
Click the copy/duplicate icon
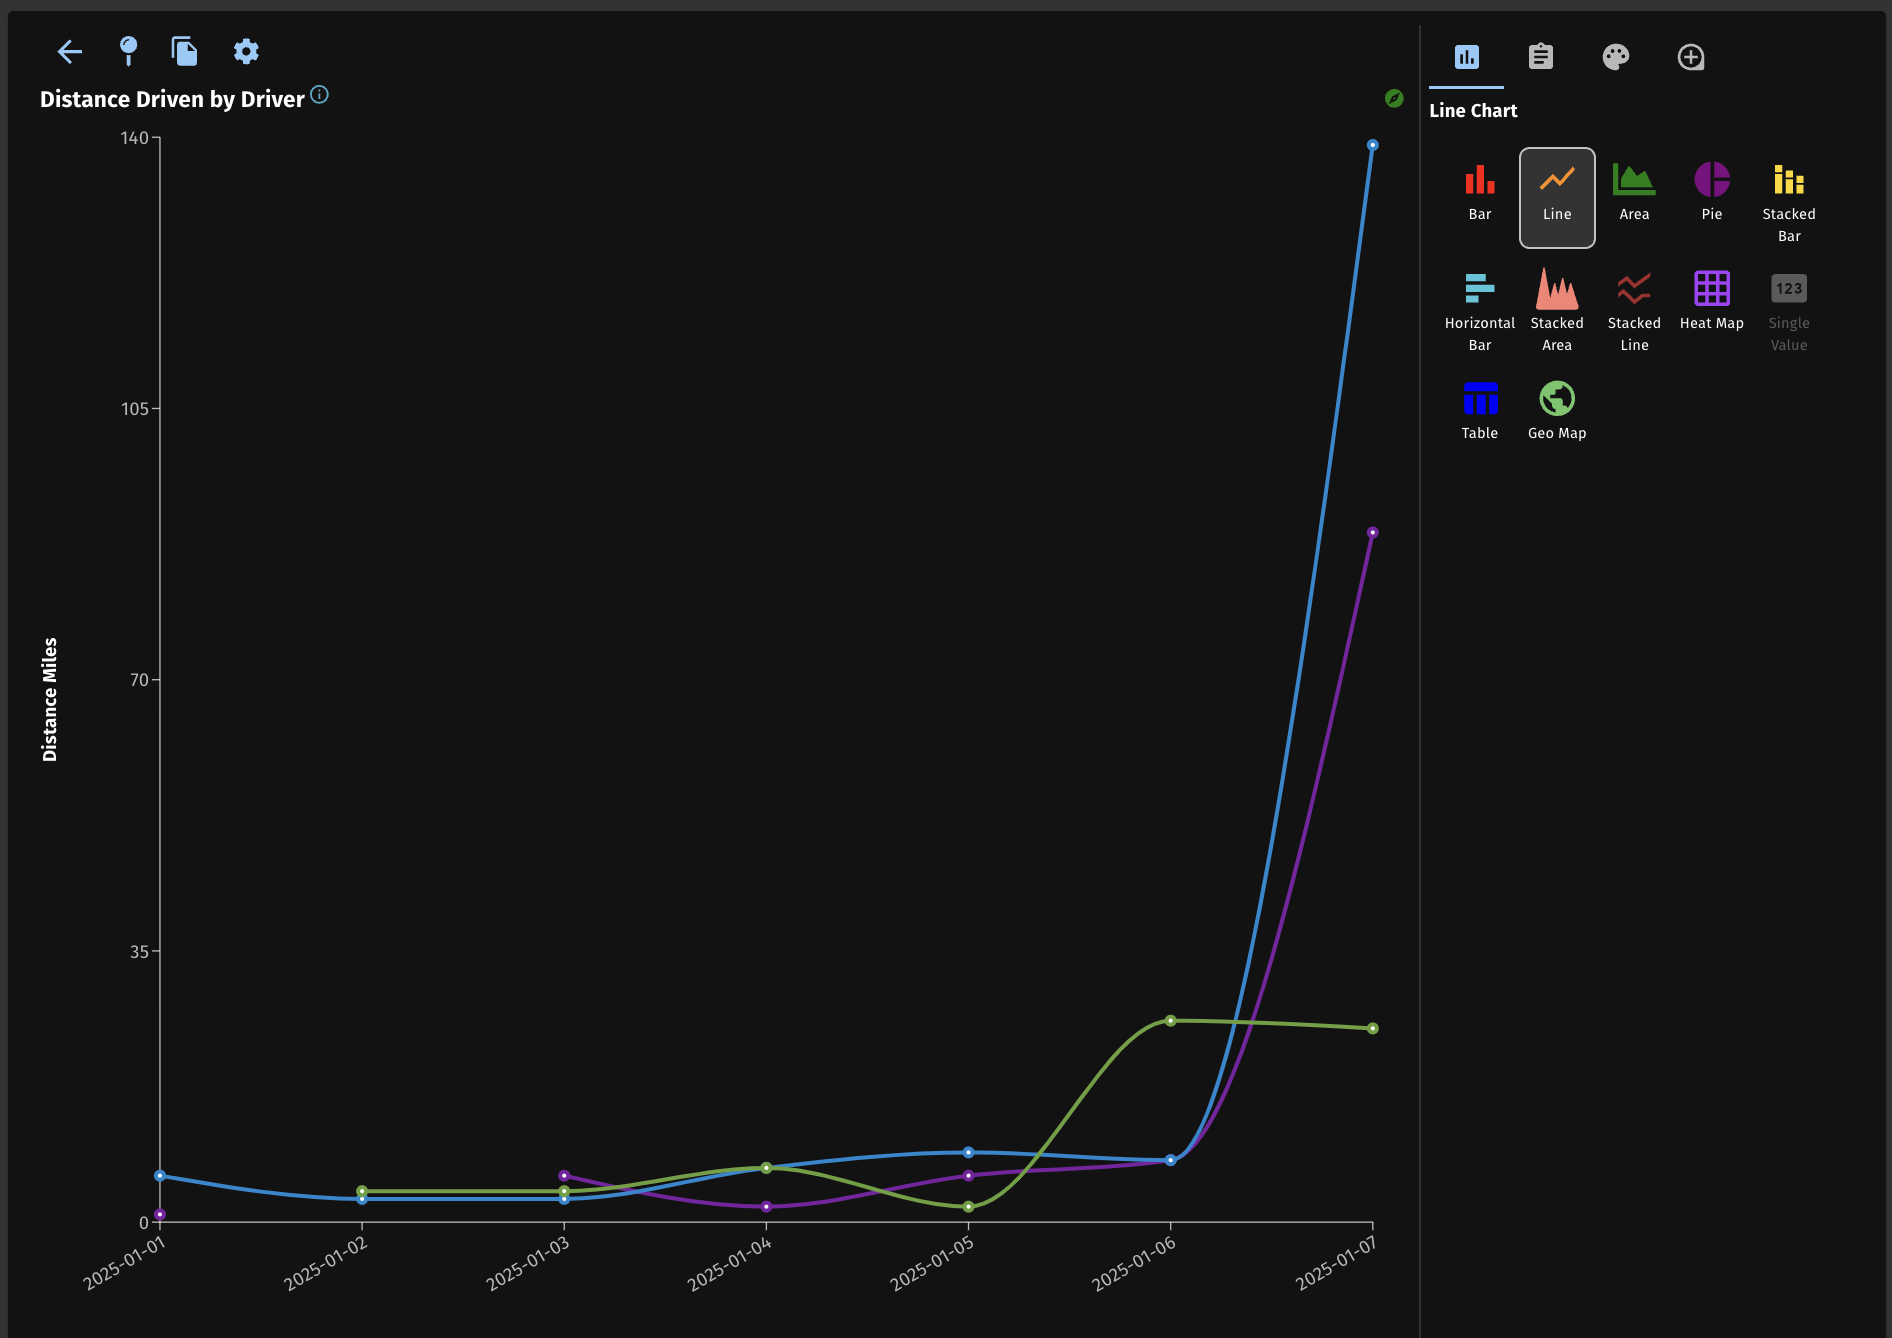pyautogui.click(x=184, y=51)
